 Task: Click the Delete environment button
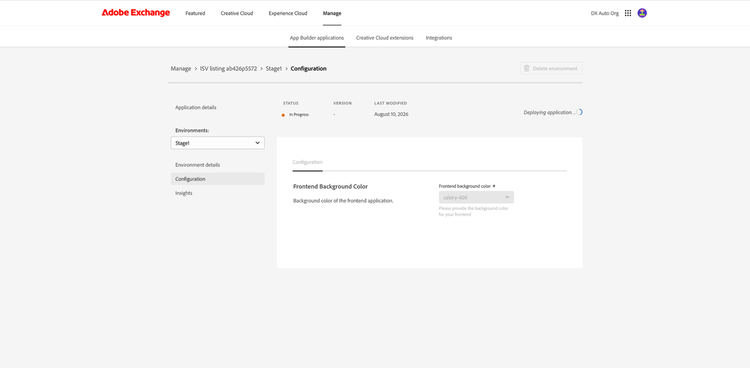coord(551,68)
